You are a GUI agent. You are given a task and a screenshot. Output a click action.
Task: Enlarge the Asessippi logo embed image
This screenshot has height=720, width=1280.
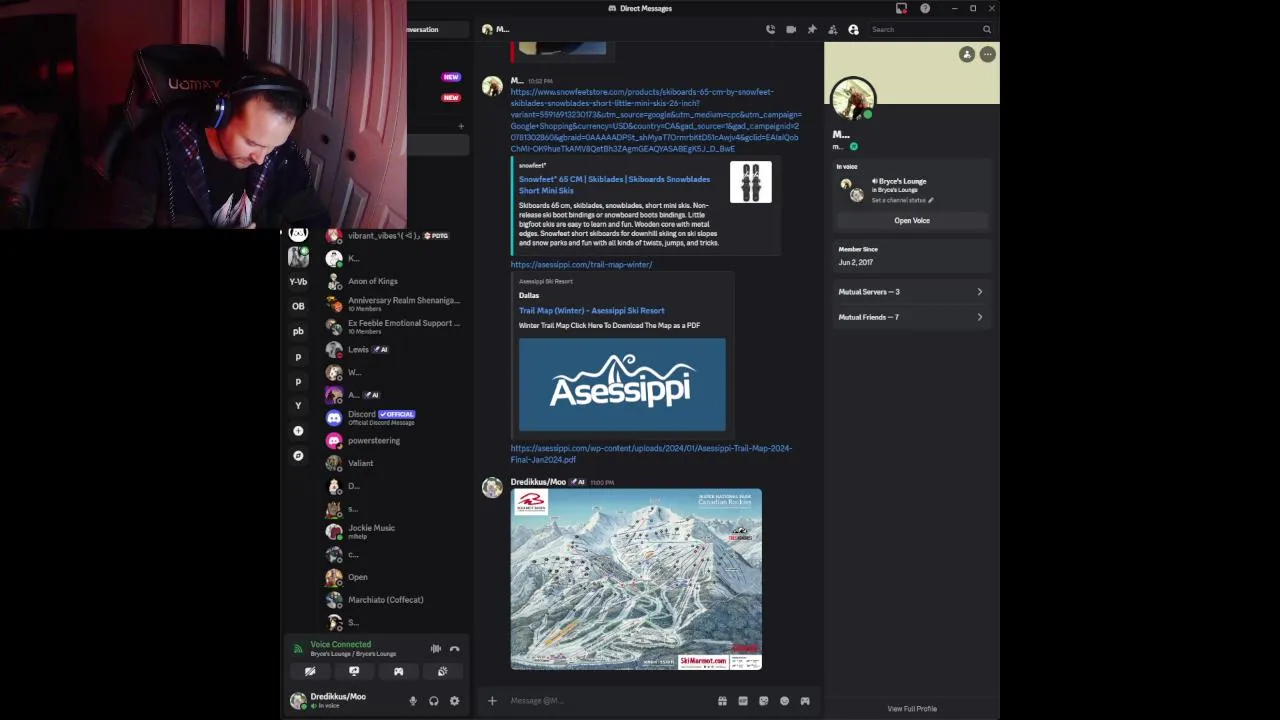click(x=622, y=385)
